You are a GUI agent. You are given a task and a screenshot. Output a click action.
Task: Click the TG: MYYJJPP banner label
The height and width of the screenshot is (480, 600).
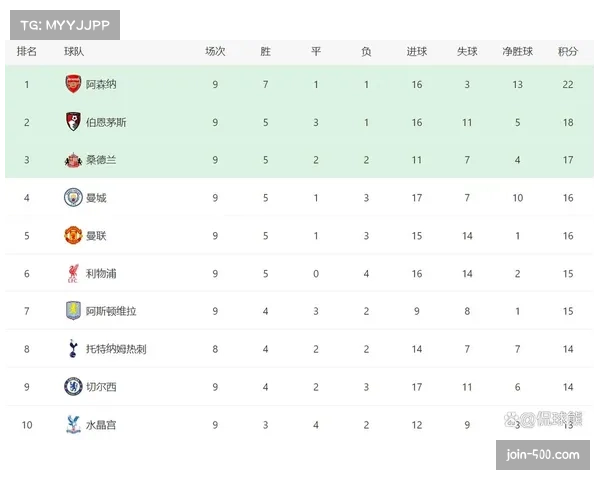[64, 24]
